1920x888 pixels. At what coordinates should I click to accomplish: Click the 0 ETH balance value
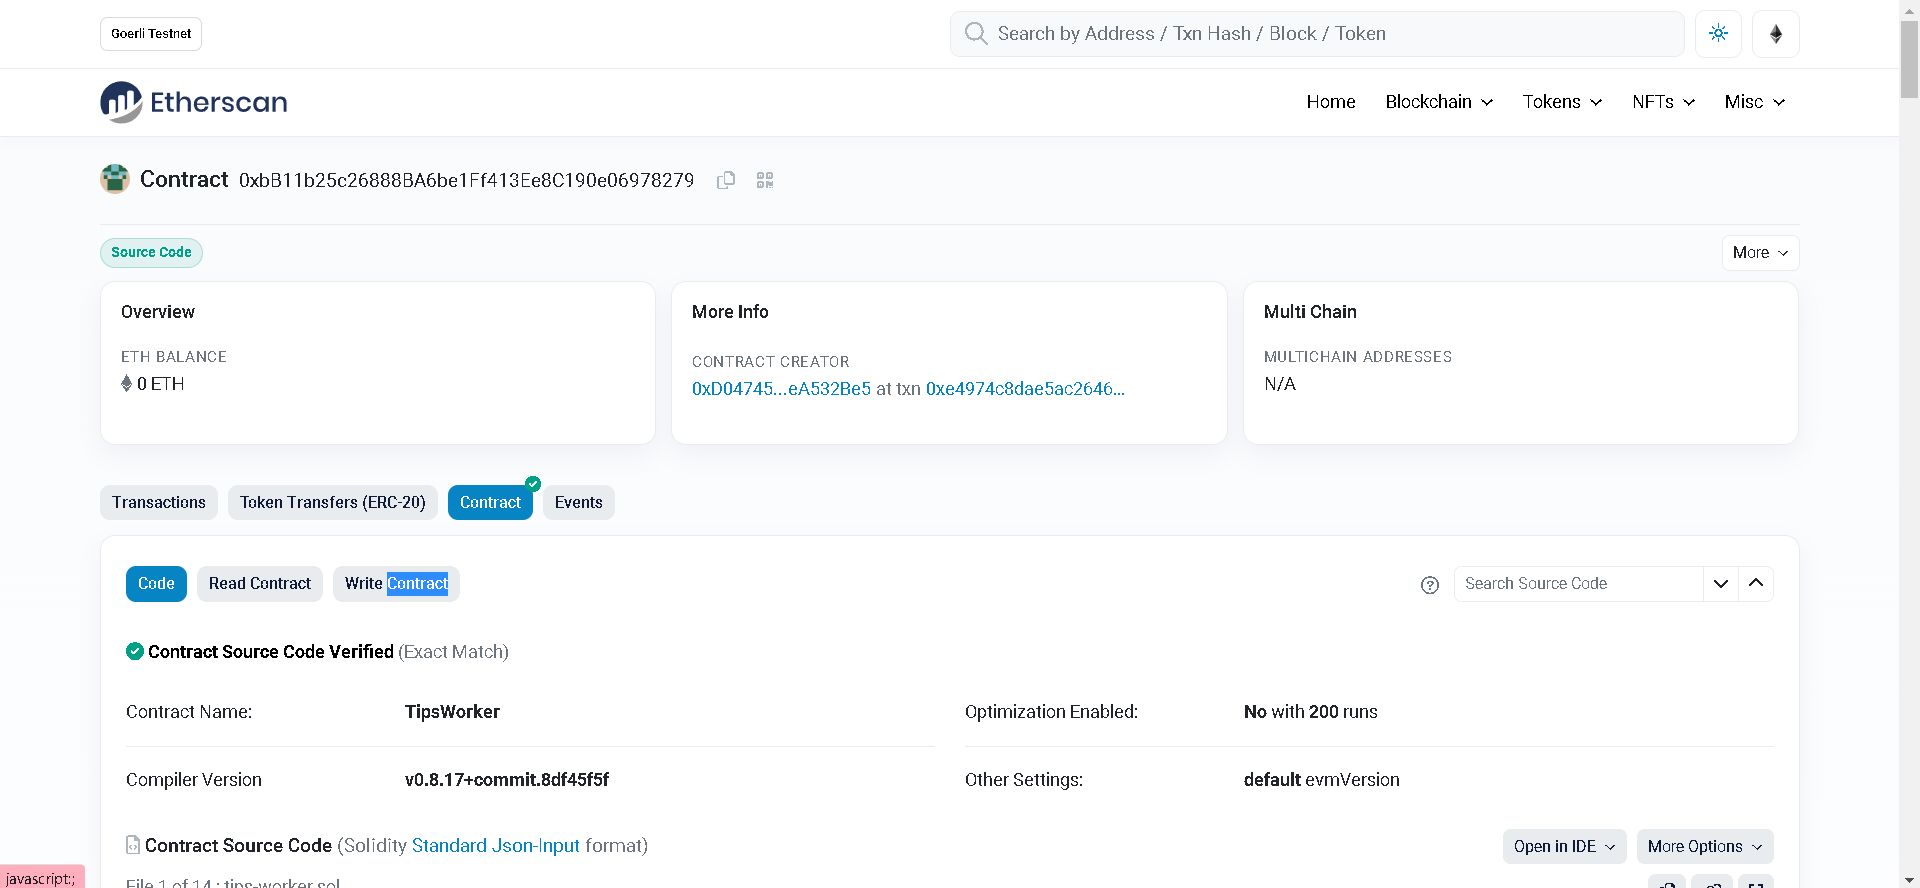pyautogui.click(x=160, y=384)
